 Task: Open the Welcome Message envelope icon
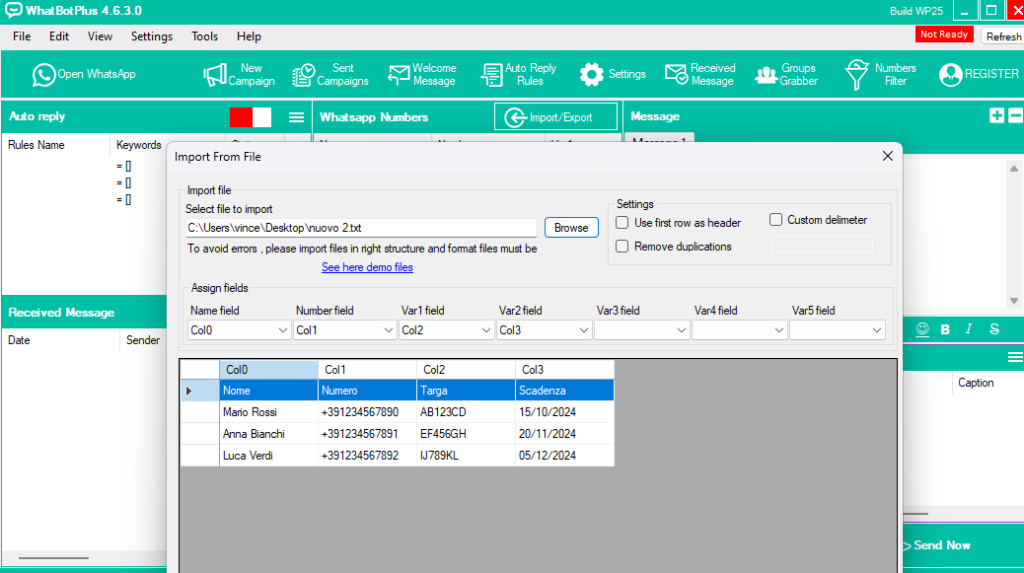(x=398, y=75)
